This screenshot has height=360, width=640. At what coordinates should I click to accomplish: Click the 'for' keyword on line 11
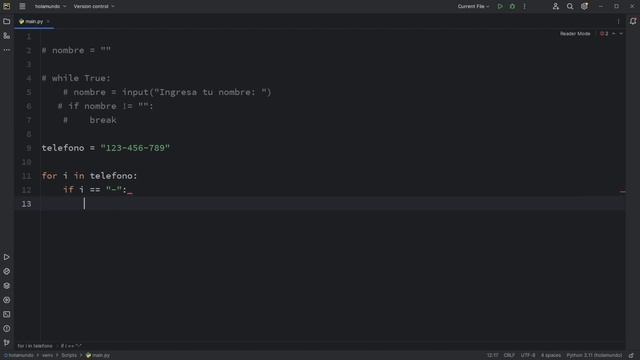tap(49, 176)
